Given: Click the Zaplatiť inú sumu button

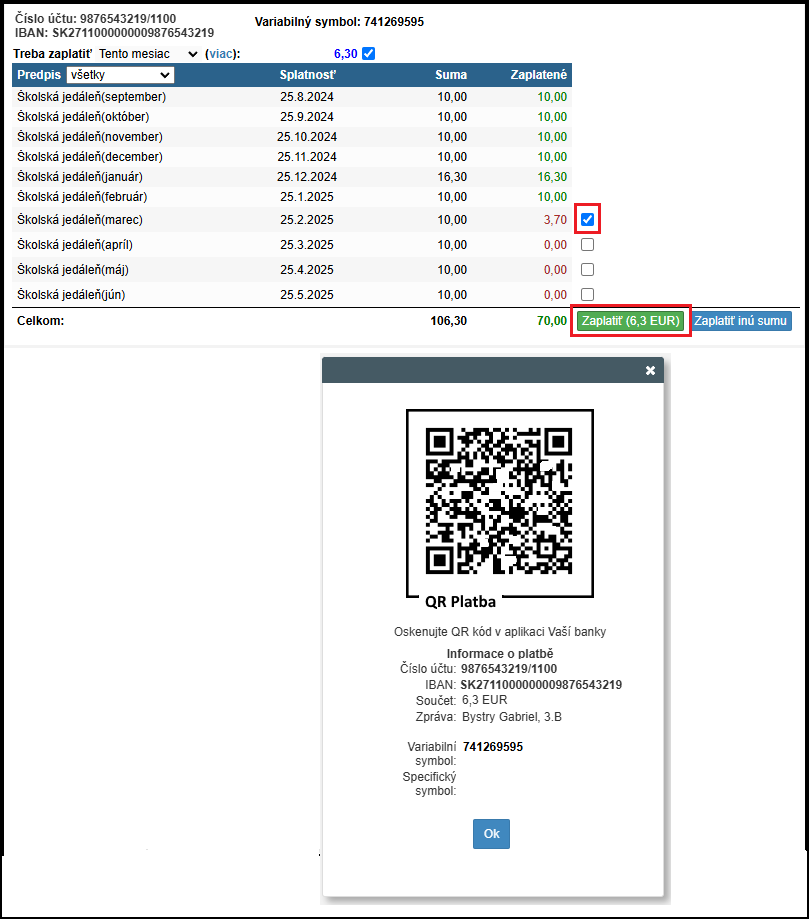Looking at the screenshot, I should [740, 321].
